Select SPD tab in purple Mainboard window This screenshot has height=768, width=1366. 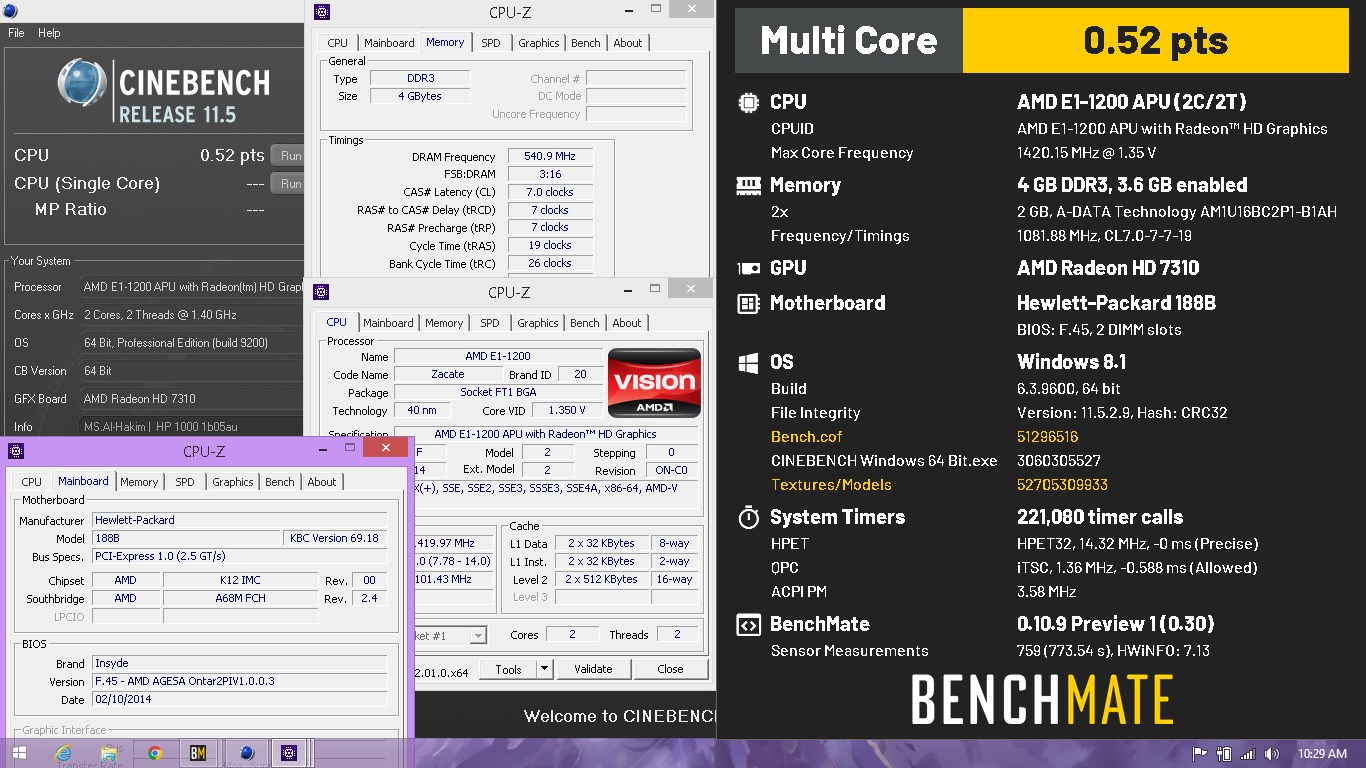pos(185,482)
